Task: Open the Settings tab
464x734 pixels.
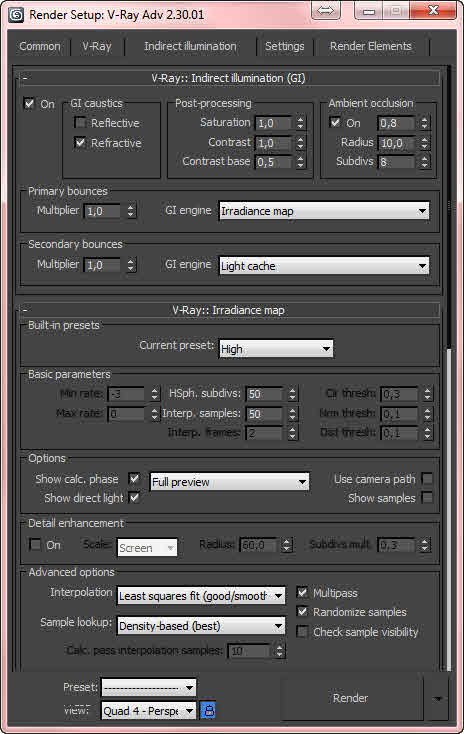Action: pos(285,46)
